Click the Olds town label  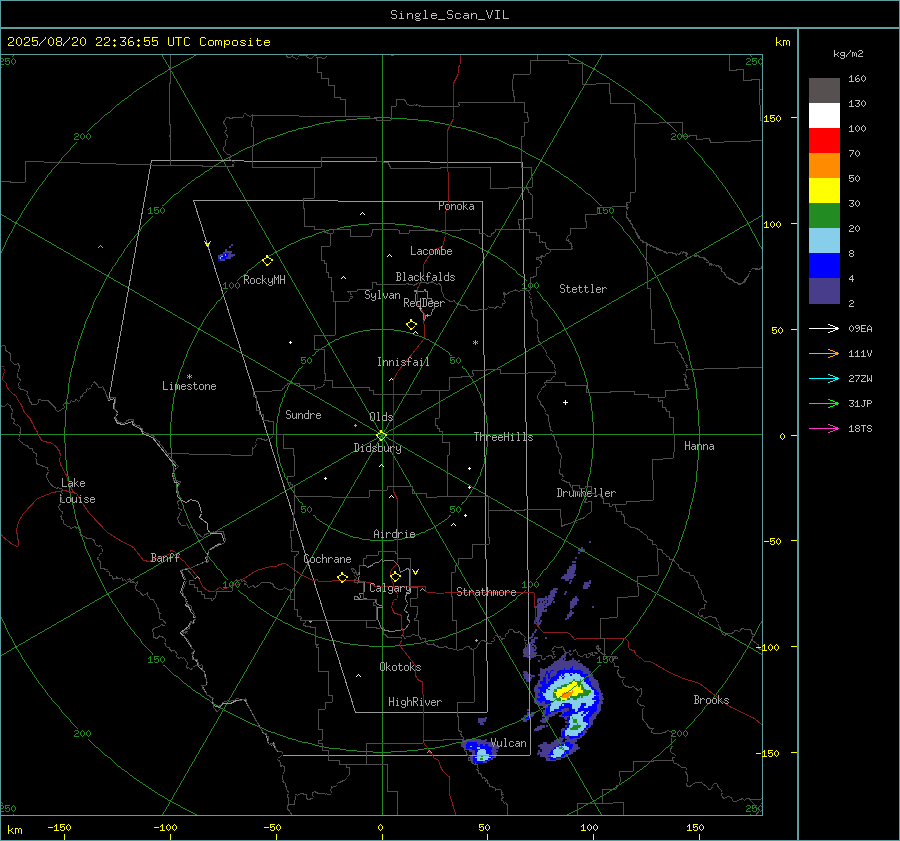click(x=381, y=417)
